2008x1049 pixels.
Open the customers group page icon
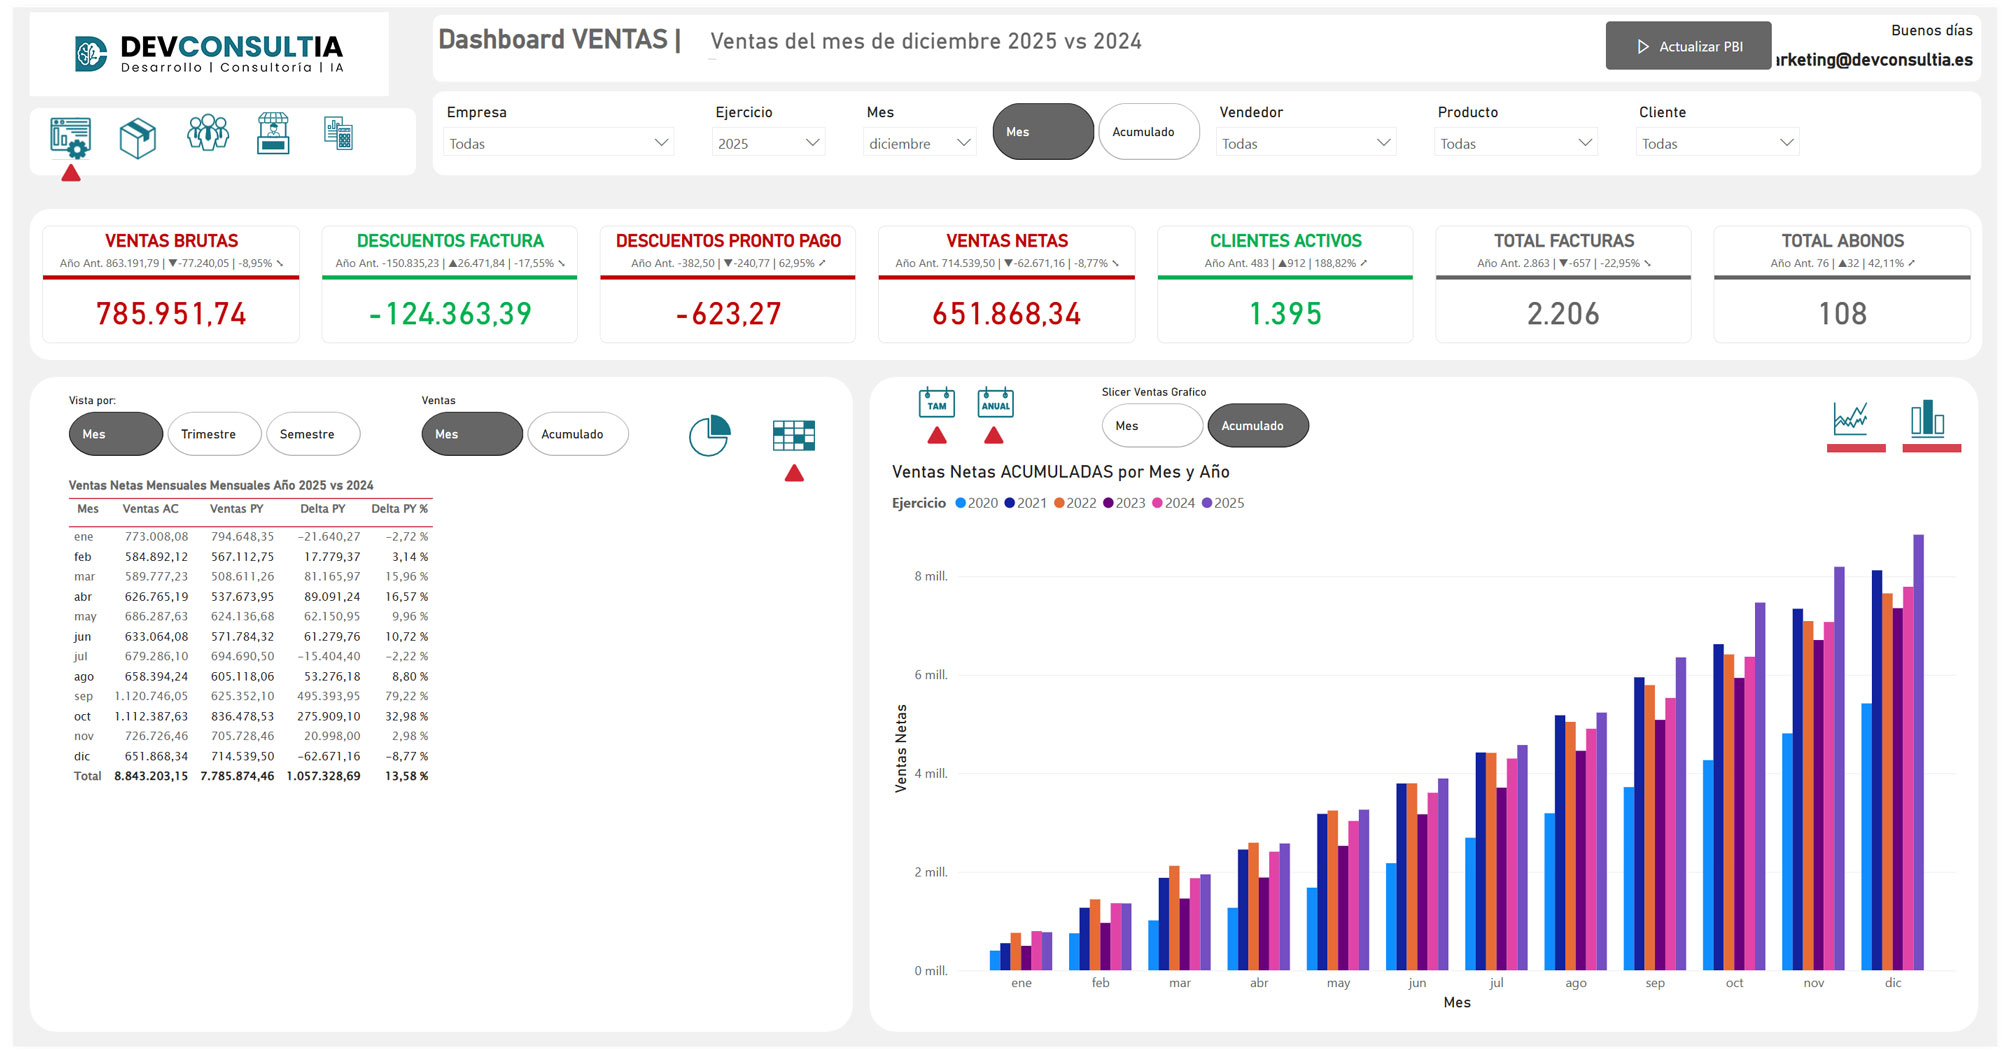[208, 133]
